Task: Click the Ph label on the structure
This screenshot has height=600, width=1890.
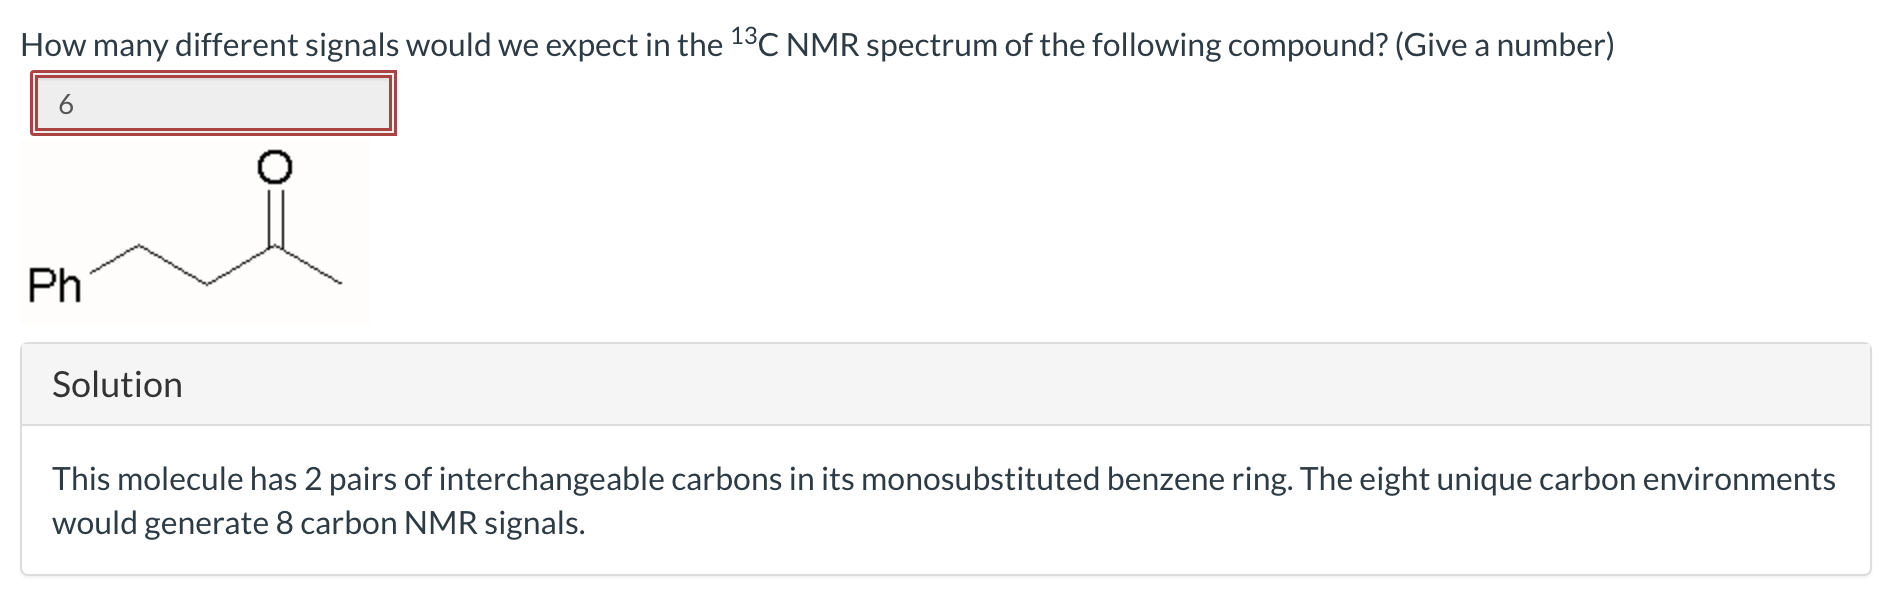Action: pos(57,285)
